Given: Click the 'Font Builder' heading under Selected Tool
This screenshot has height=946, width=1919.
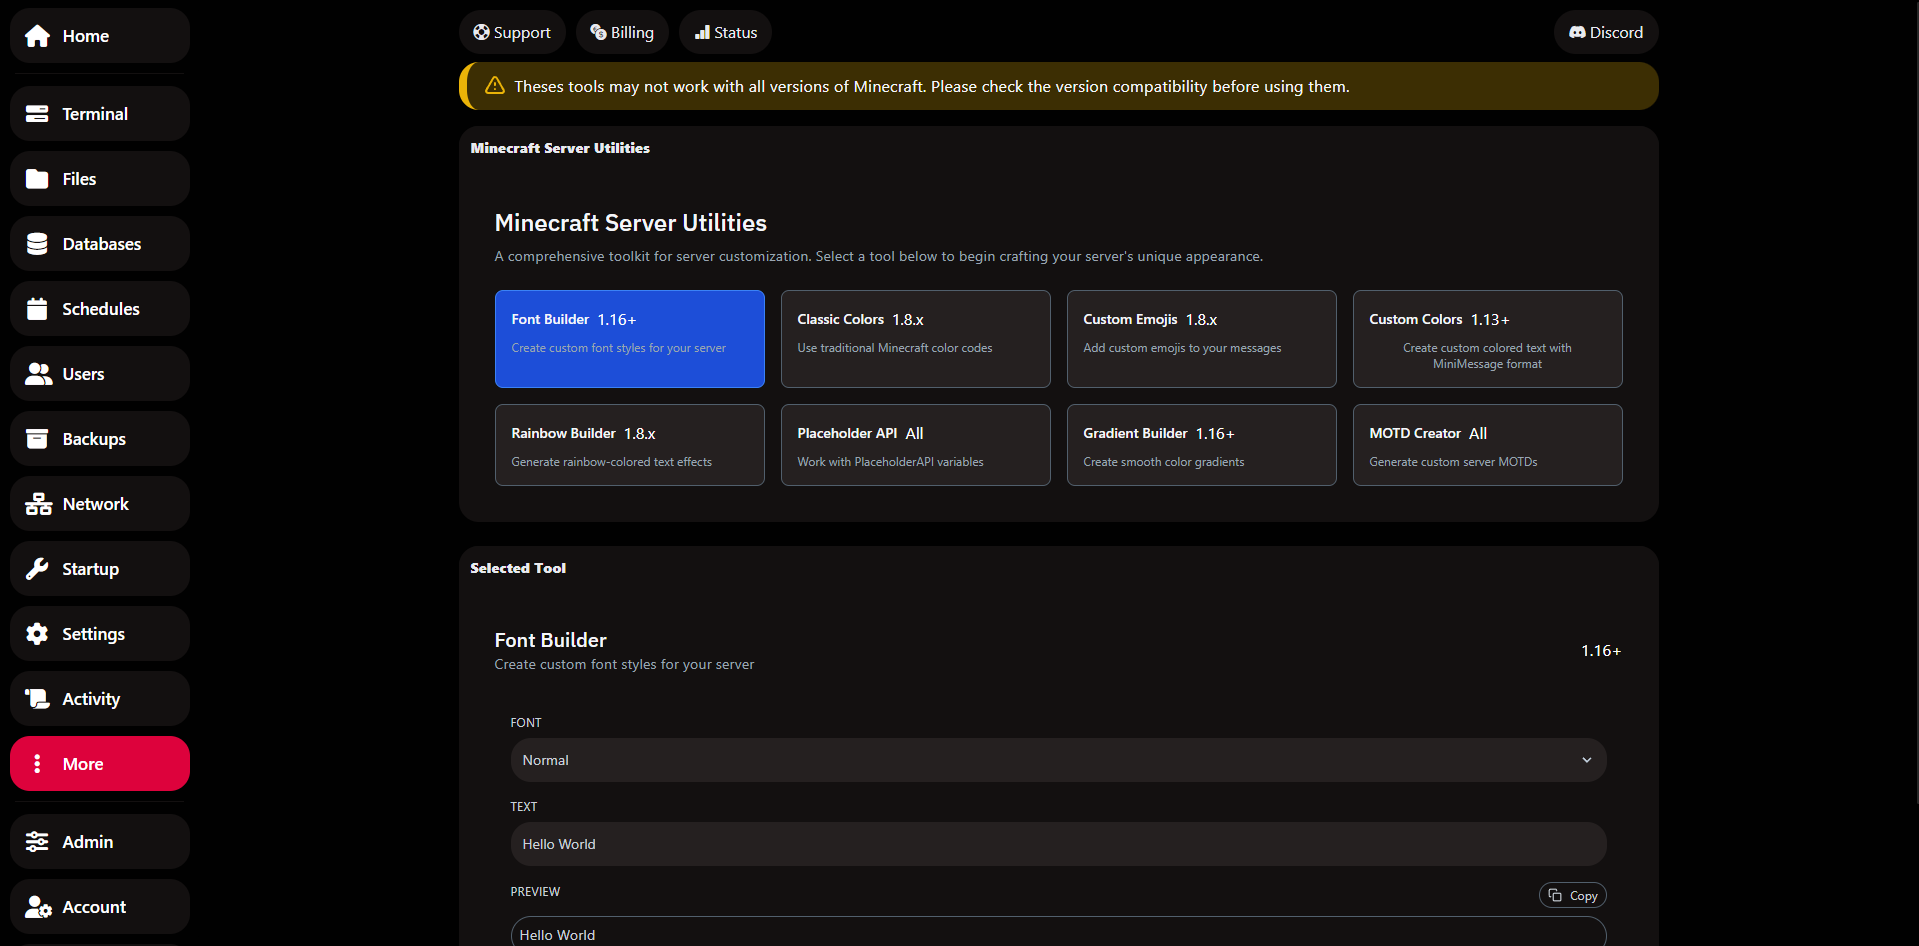Looking at the screenshot, I should [x=551, y=640].
